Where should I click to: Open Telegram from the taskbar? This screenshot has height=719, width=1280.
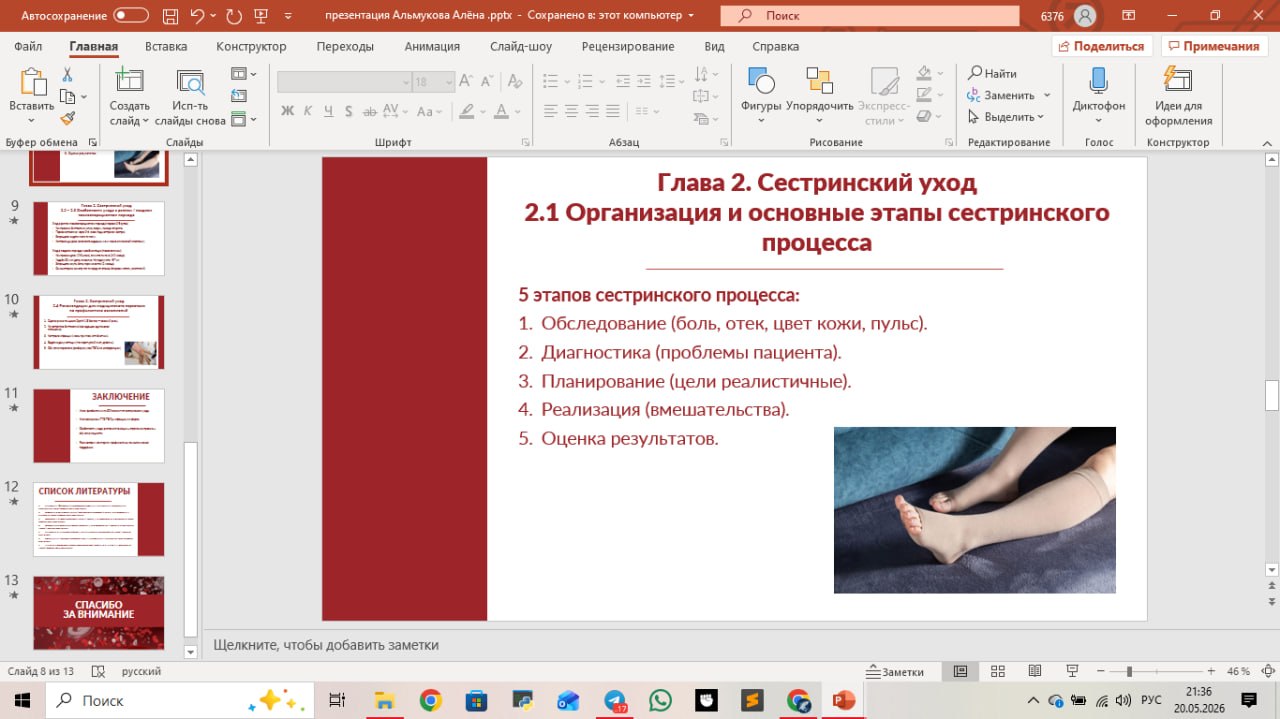[614, 700]
